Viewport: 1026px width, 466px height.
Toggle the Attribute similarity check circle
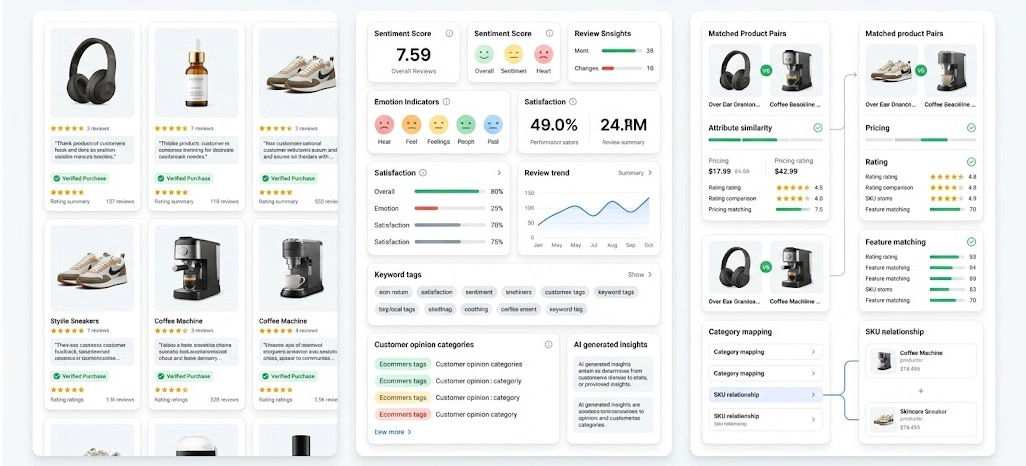[x=817, y=128]
